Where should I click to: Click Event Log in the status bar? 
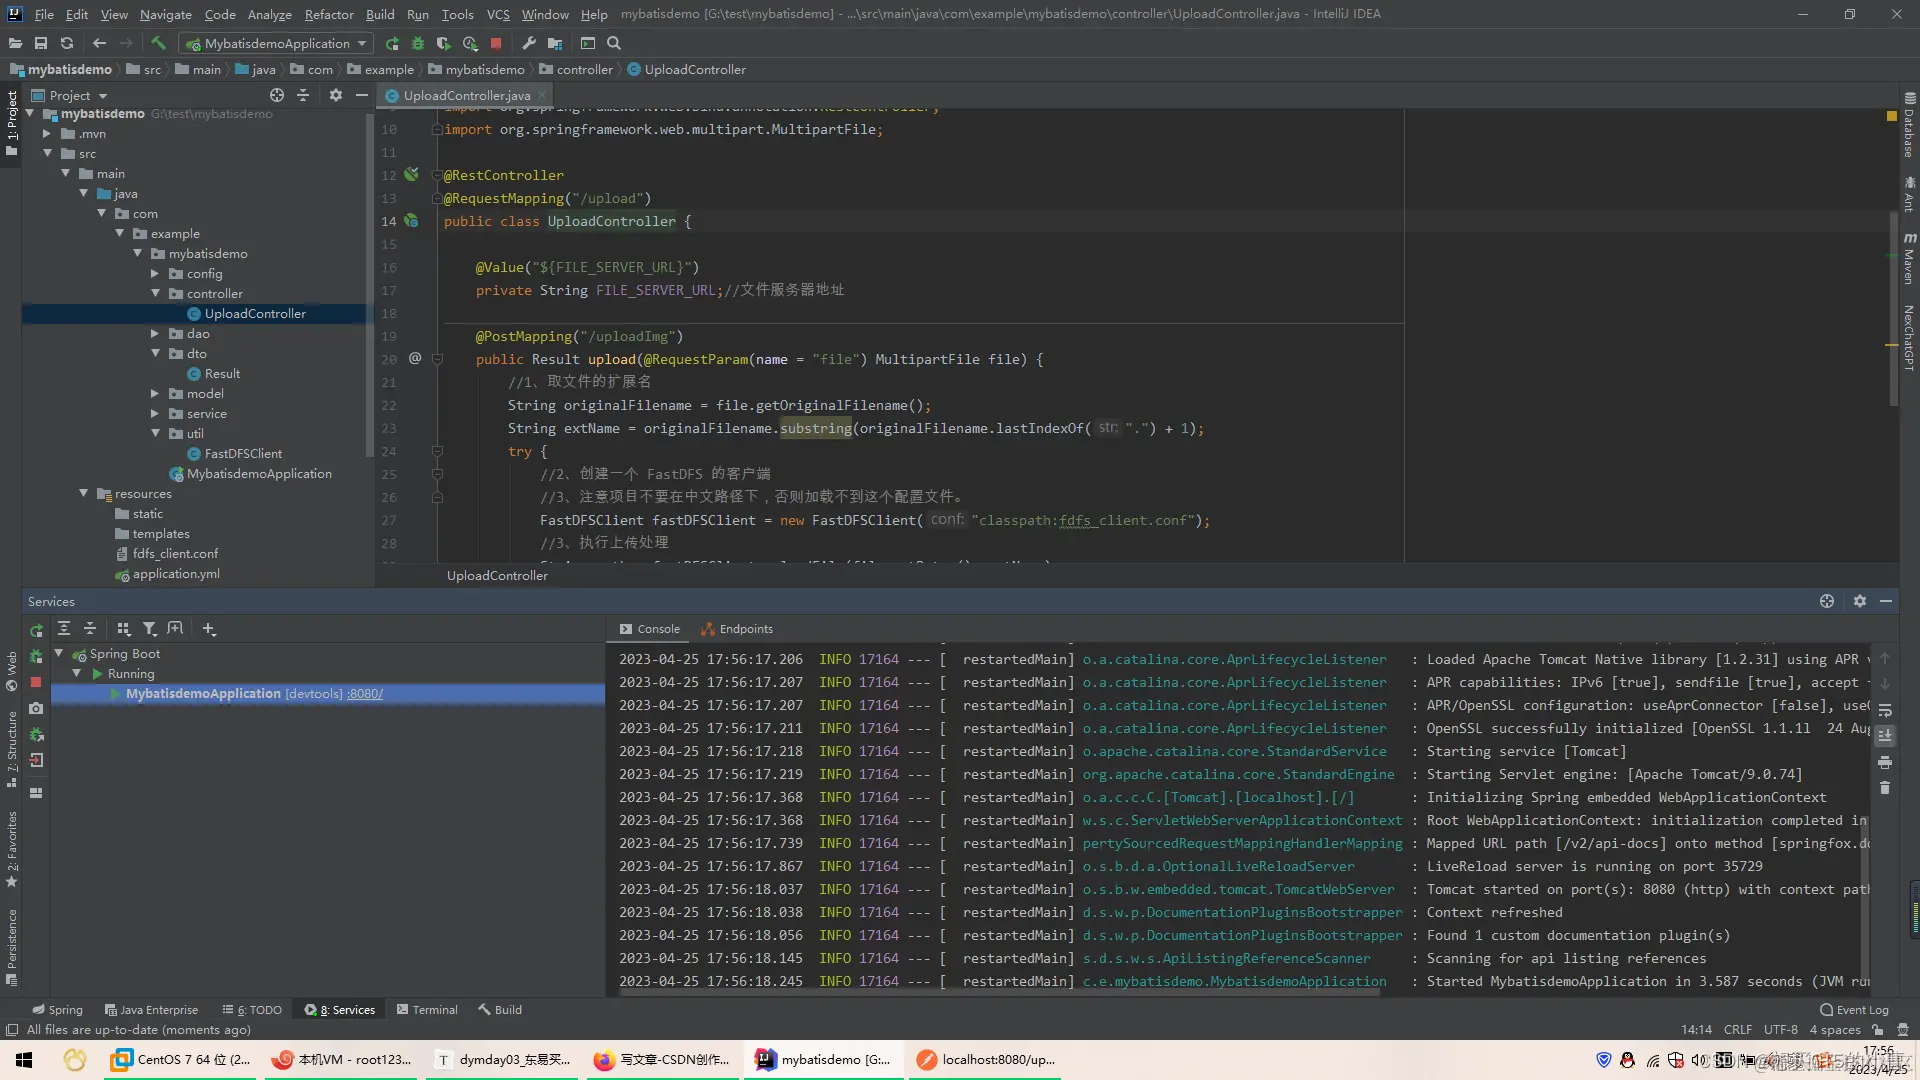click(x=1855, y=1010)
